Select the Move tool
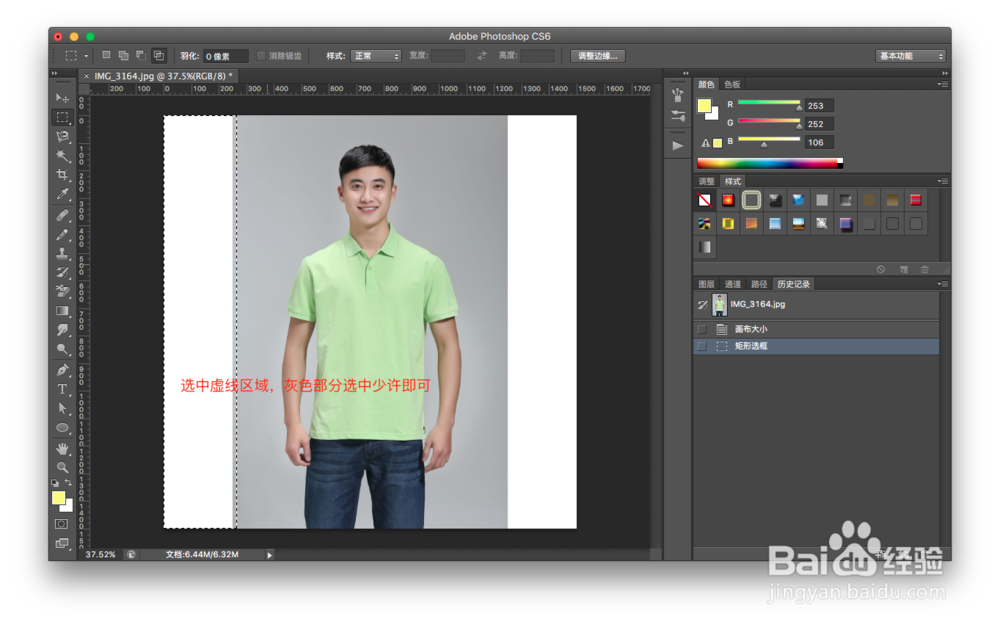 click(x=62, y=98)
